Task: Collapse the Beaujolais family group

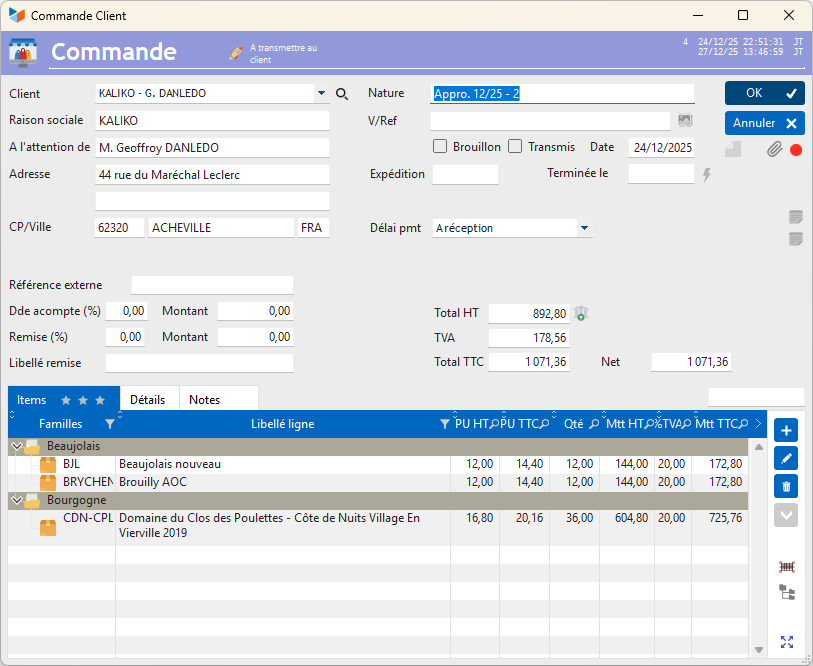Action: tap(16, 446)
